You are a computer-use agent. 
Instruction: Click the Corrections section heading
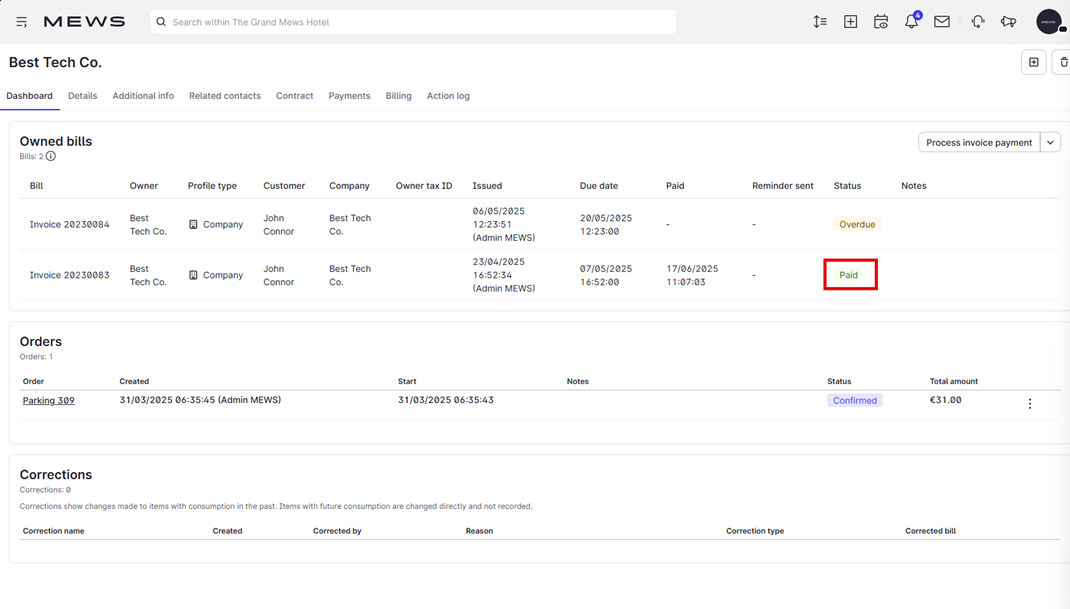click(x=55, y=475)
